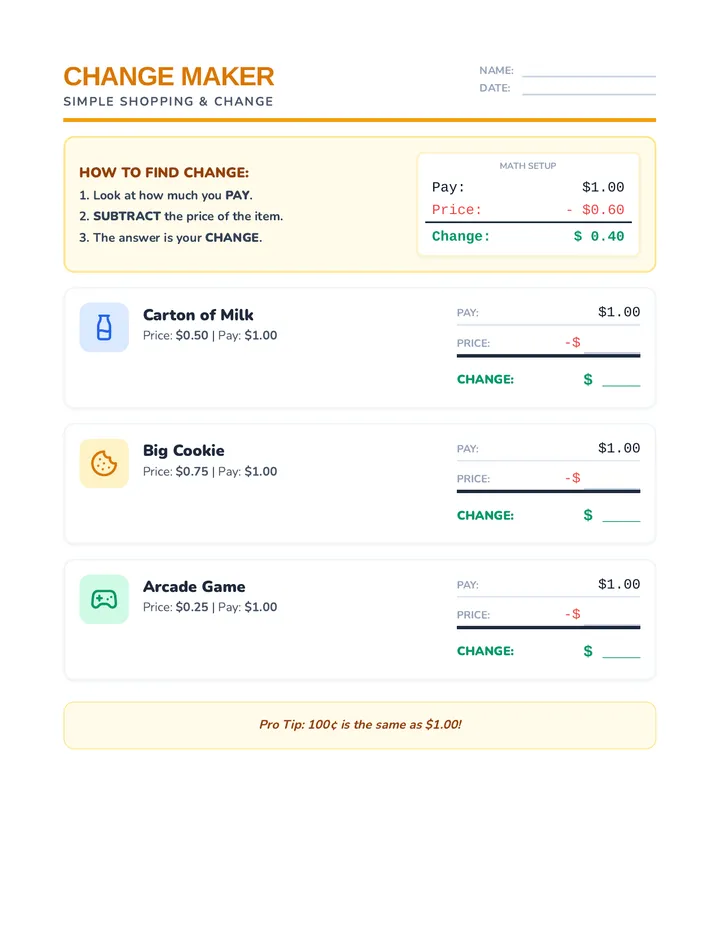Click the game controller icon
This screenshot has width=720, height=932.
click(x=104, y=599)
